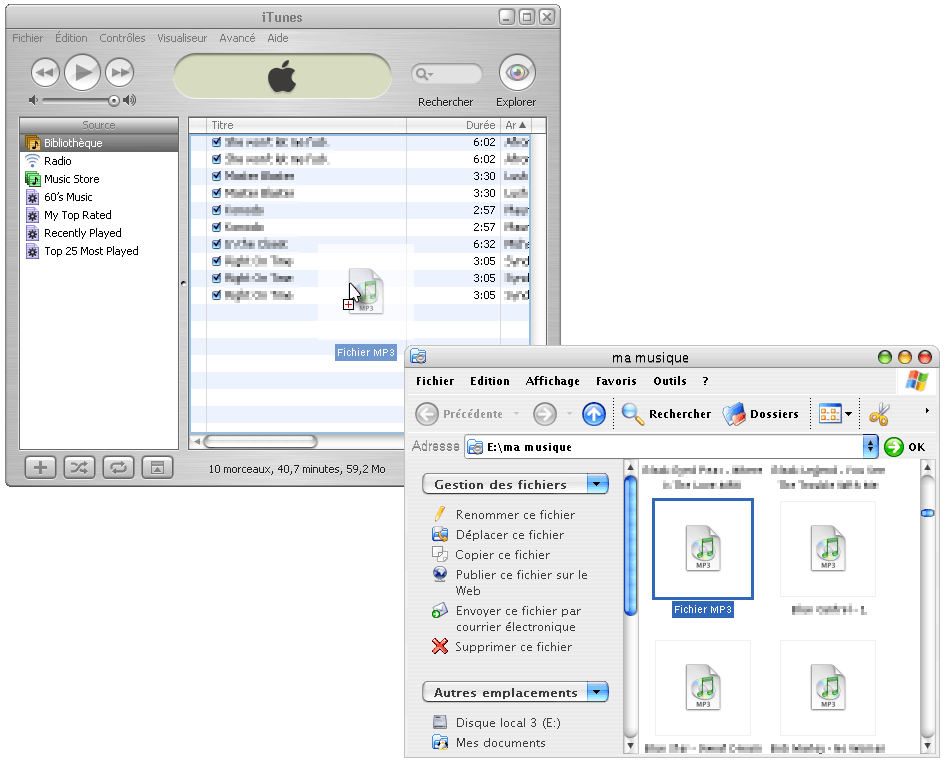Open the iTunes Visualiseur menu
The width and height of the screenshot is (949, 762).
[x=182, y=38]
